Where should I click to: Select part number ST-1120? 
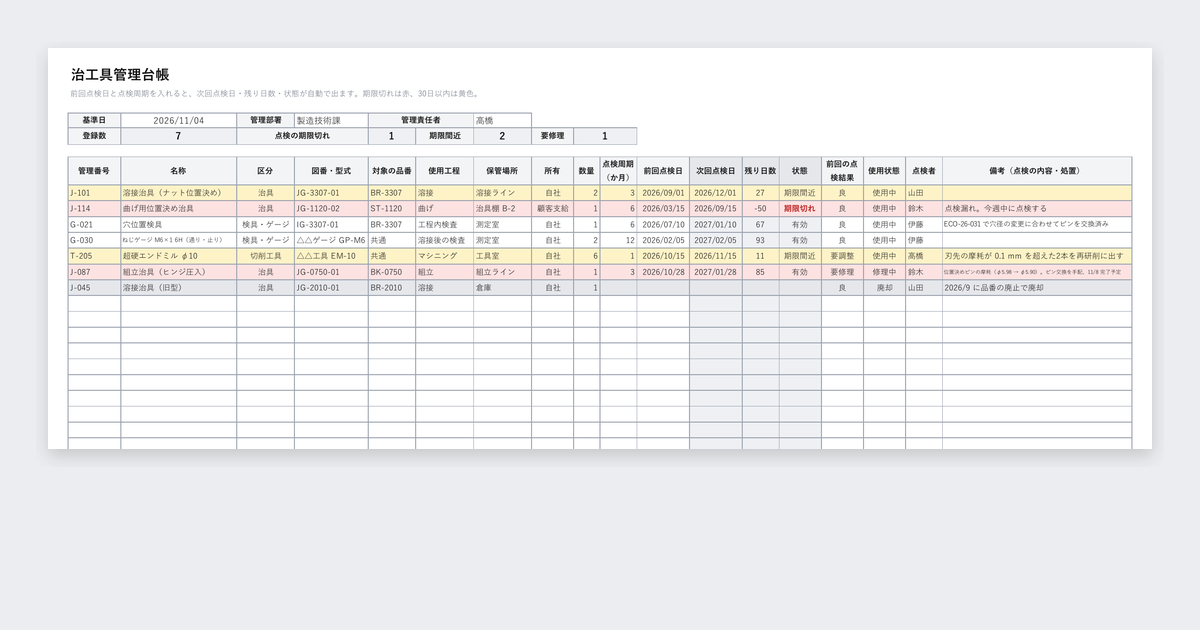(391, 209)
